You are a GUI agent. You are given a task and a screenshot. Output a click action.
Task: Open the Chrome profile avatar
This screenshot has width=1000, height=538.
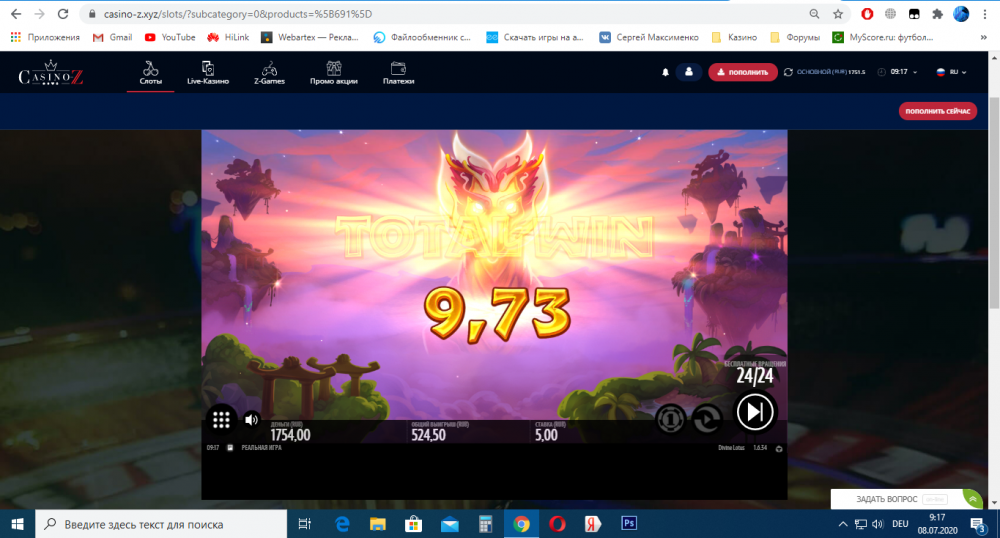(961, 13)
